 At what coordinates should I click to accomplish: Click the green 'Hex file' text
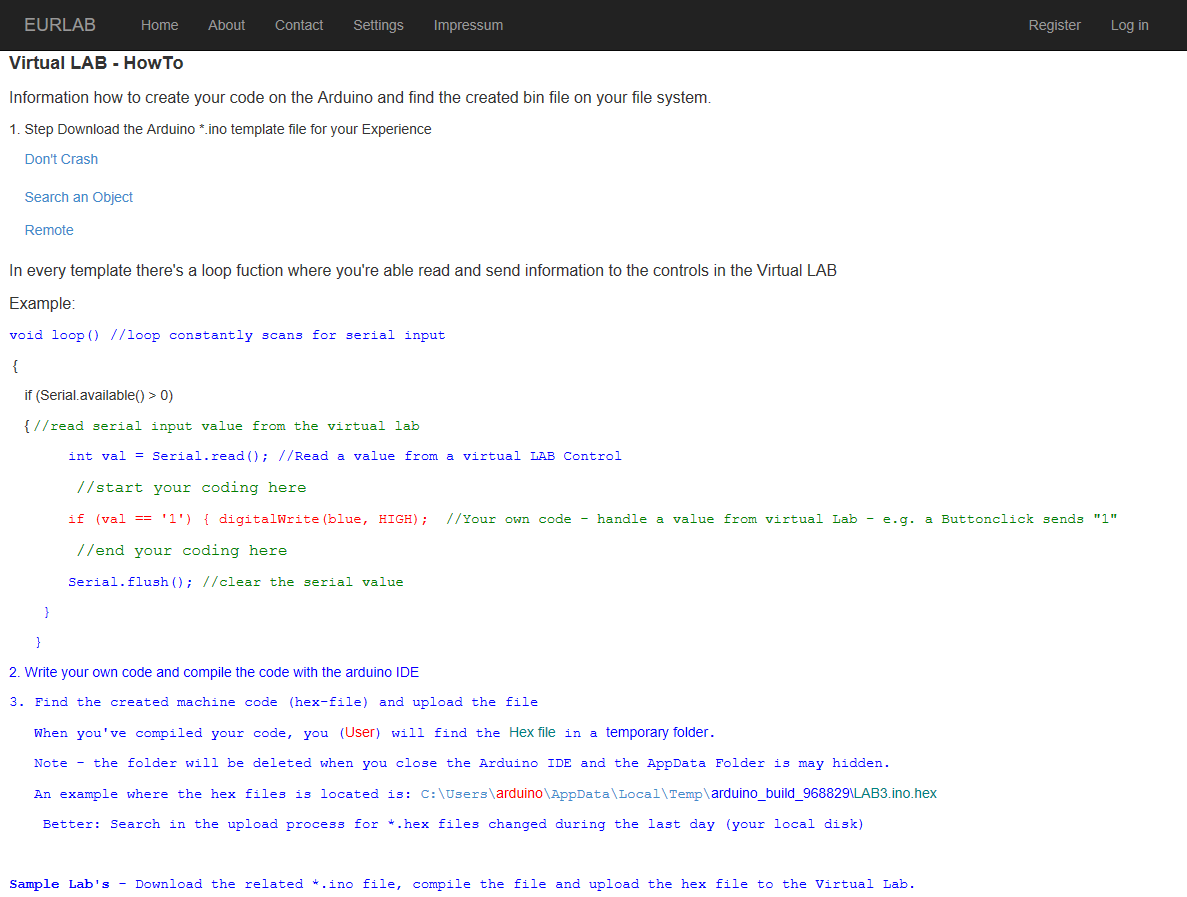[532, 732]
